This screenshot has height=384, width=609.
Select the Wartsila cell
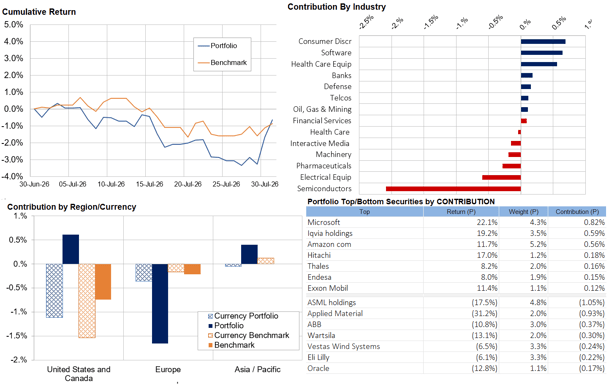[x=321, y=335]
